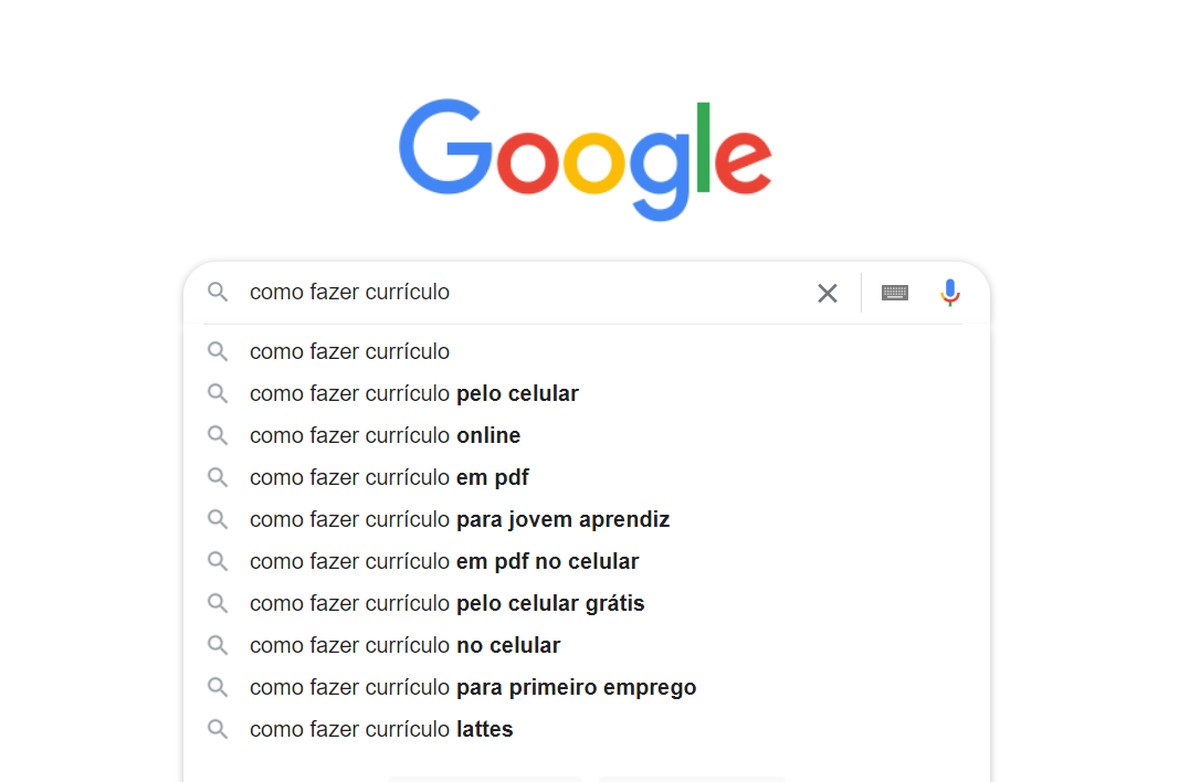This screenshot has width=1200, height=782.
Task: Select suggestion ending 'para jovem aprendiz'
Action: point(459,520)
